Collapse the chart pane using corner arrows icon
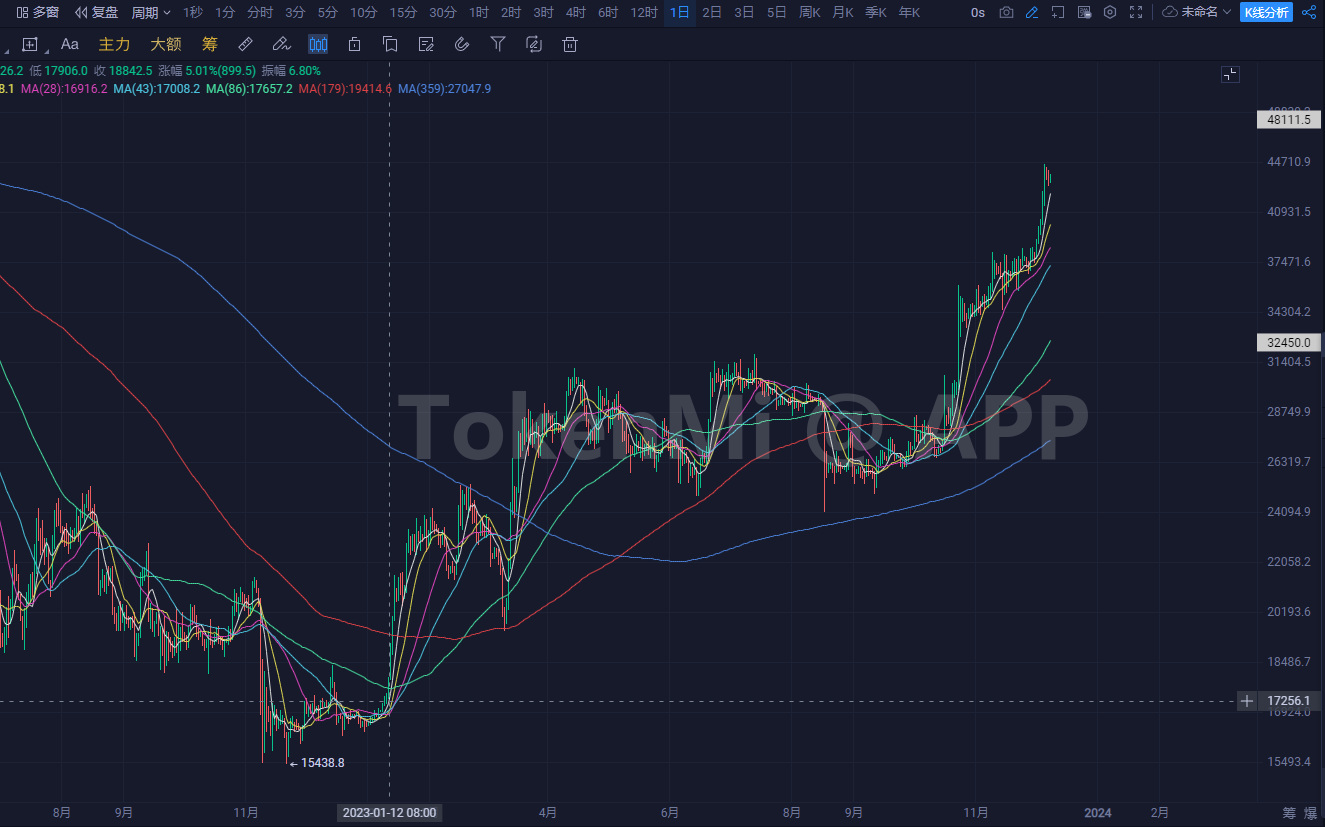This screenshot has width=1325, height=827. tap(1230, 74)
